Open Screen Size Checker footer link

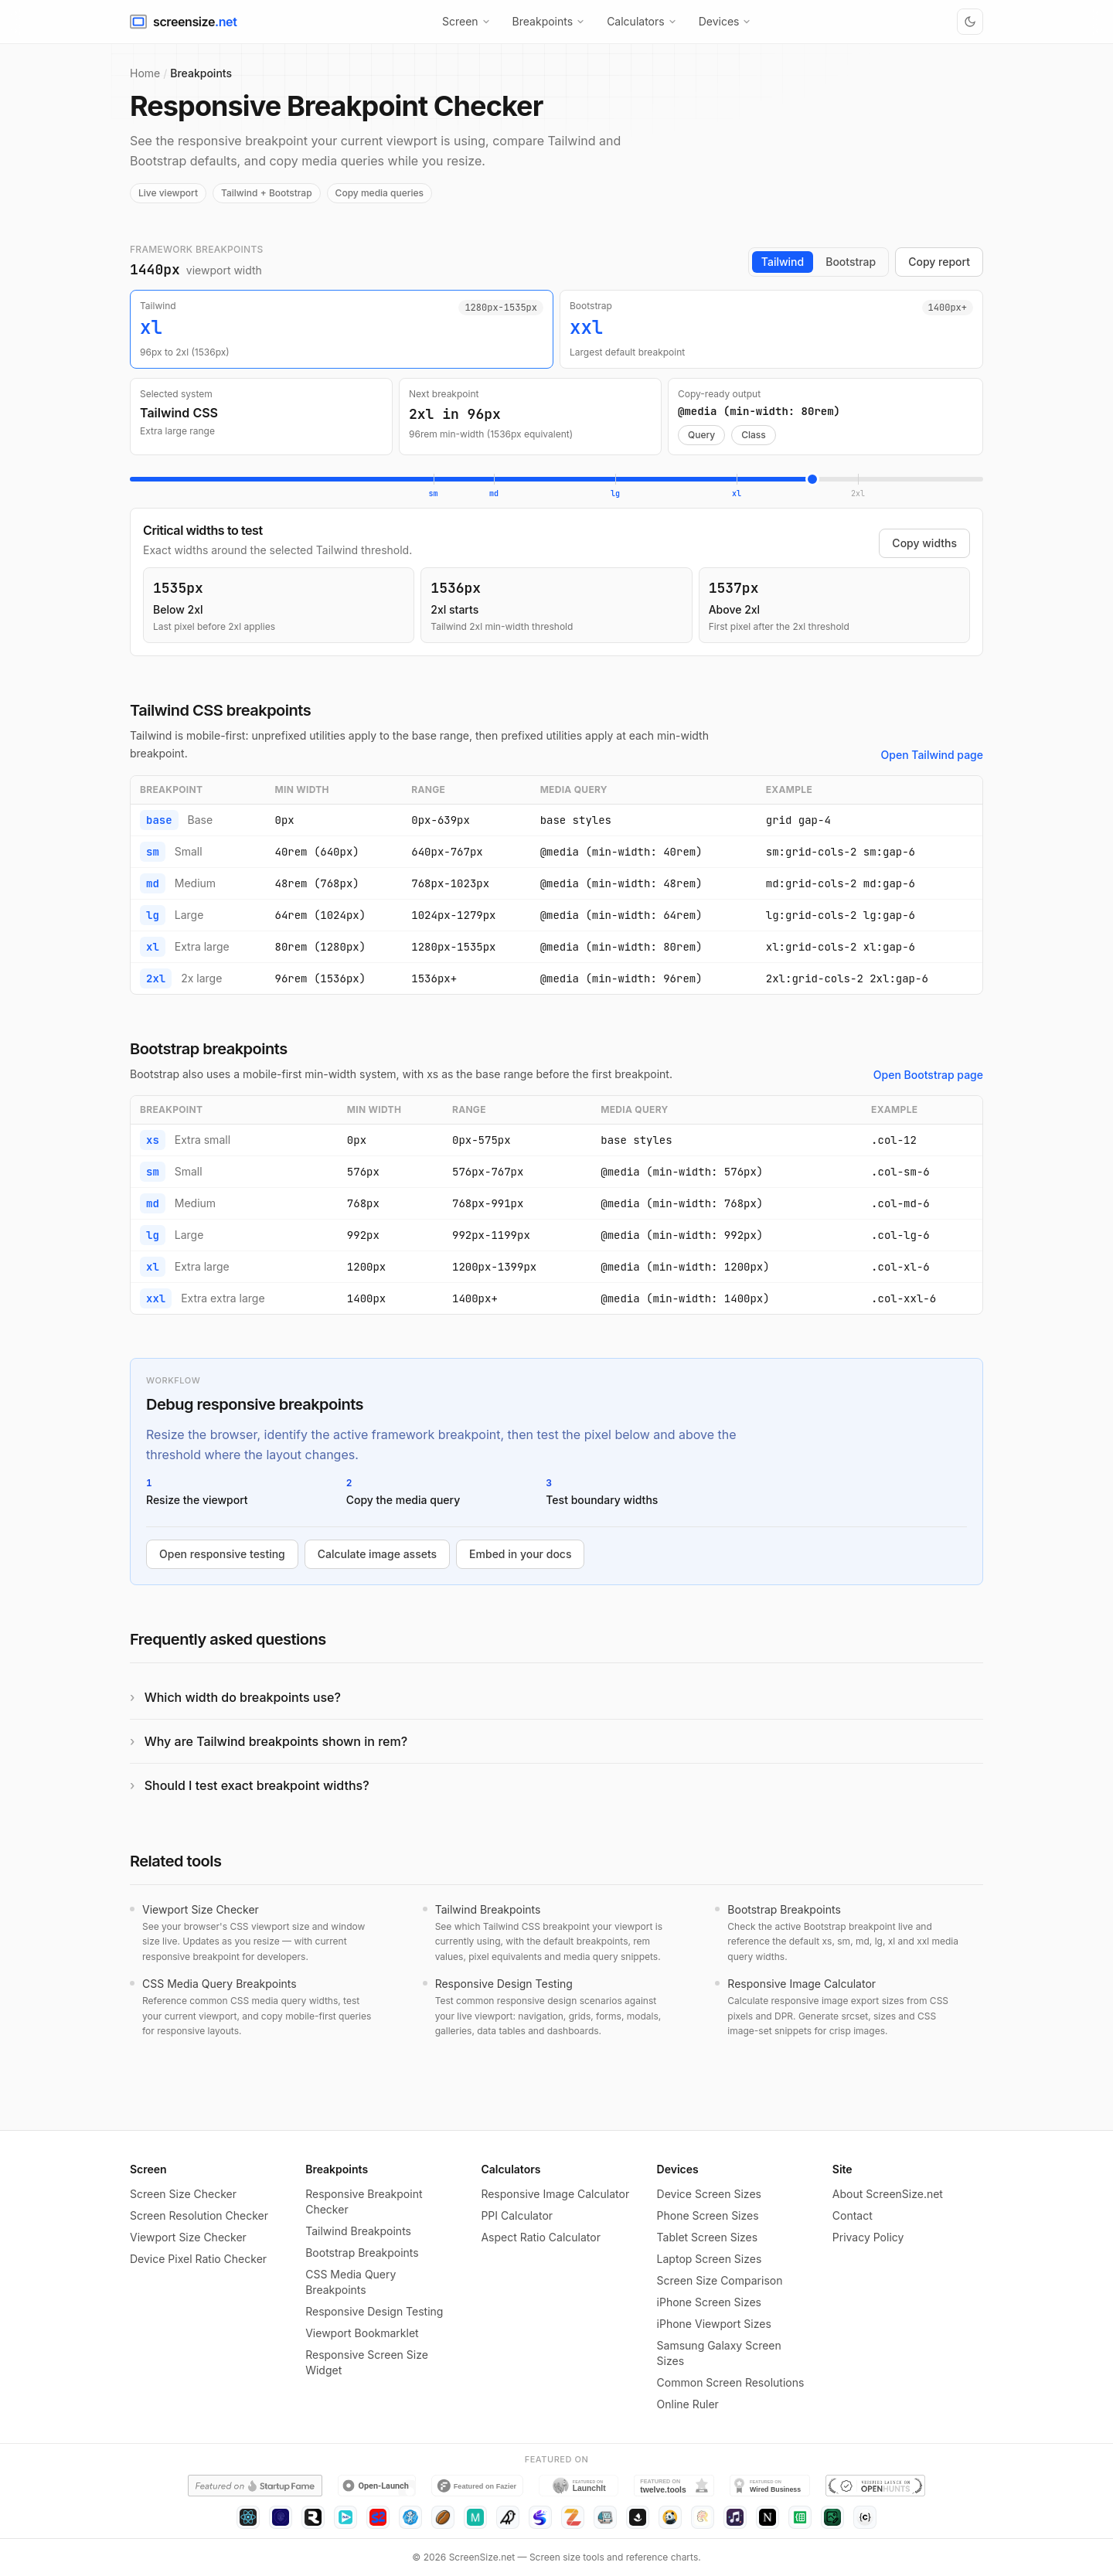[183, 2194]
